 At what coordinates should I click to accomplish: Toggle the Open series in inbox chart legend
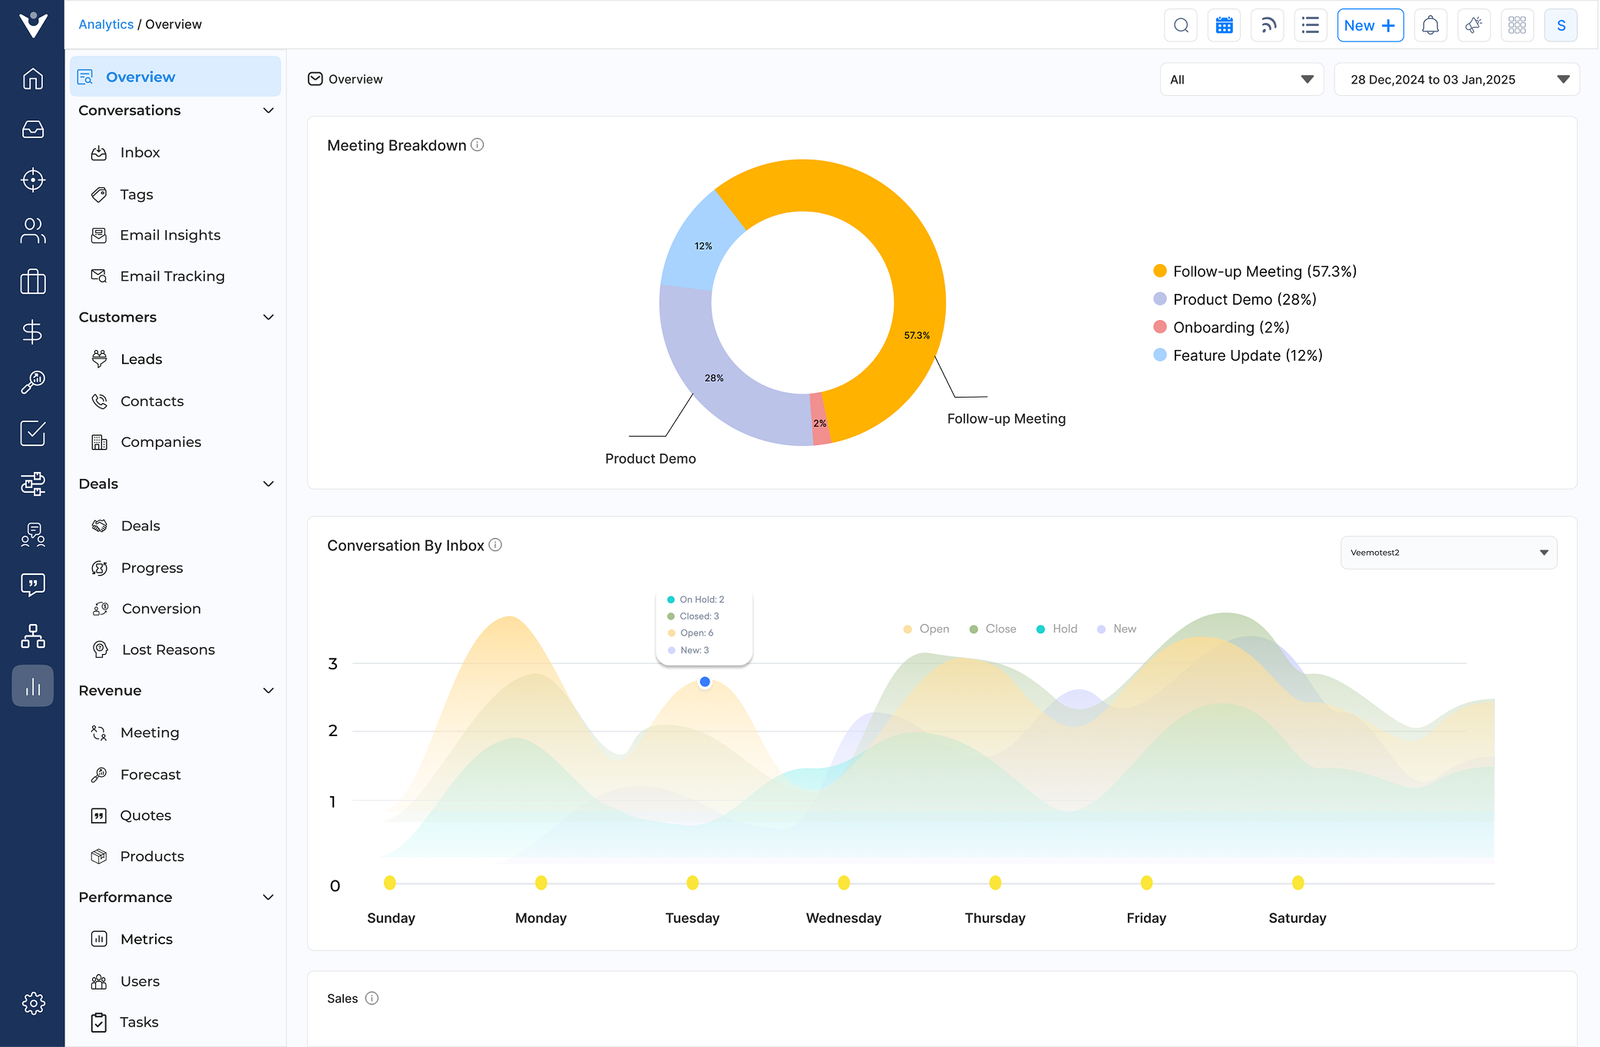click(x=926, y=628)
